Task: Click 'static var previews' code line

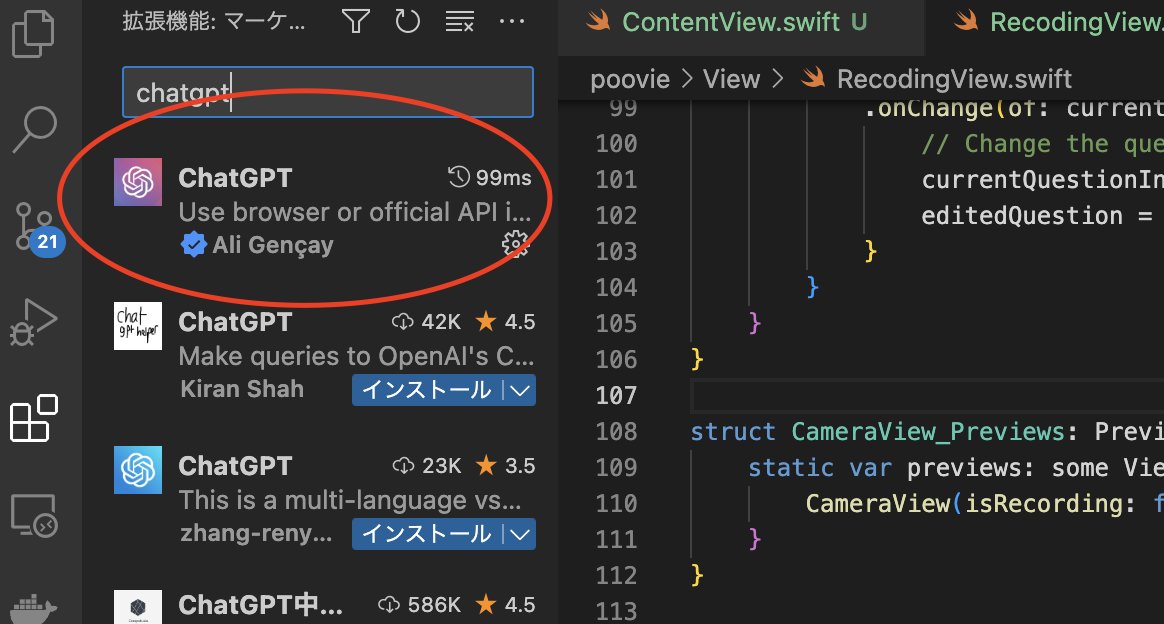Action: (x=955, y=467)
